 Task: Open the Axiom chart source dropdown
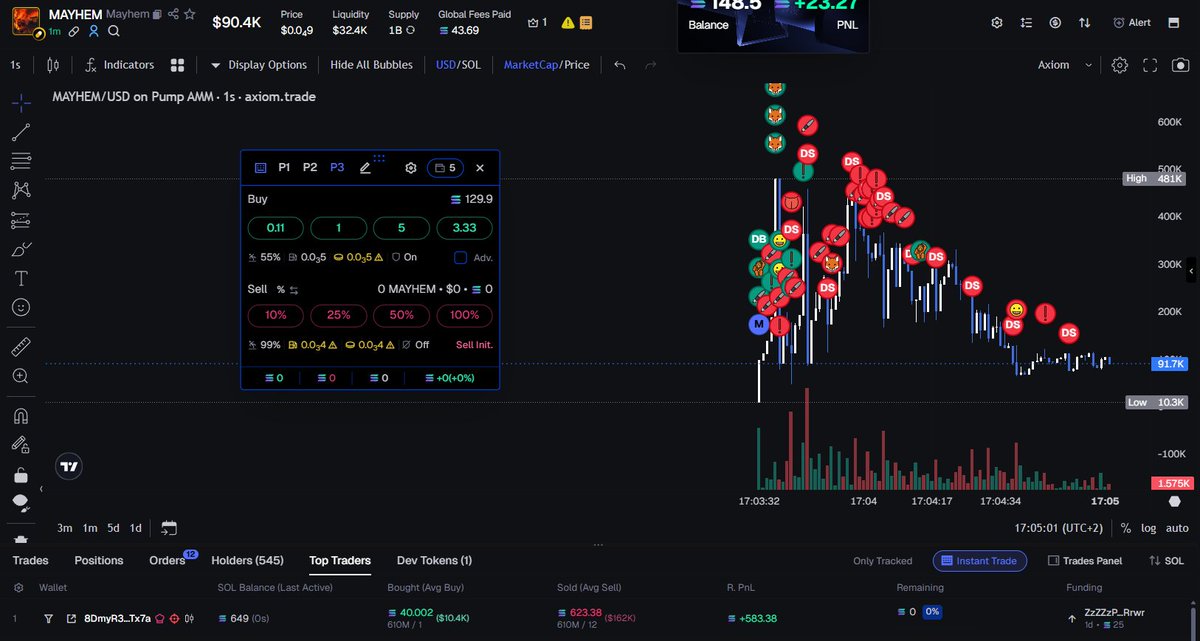tap(1066, 65)
